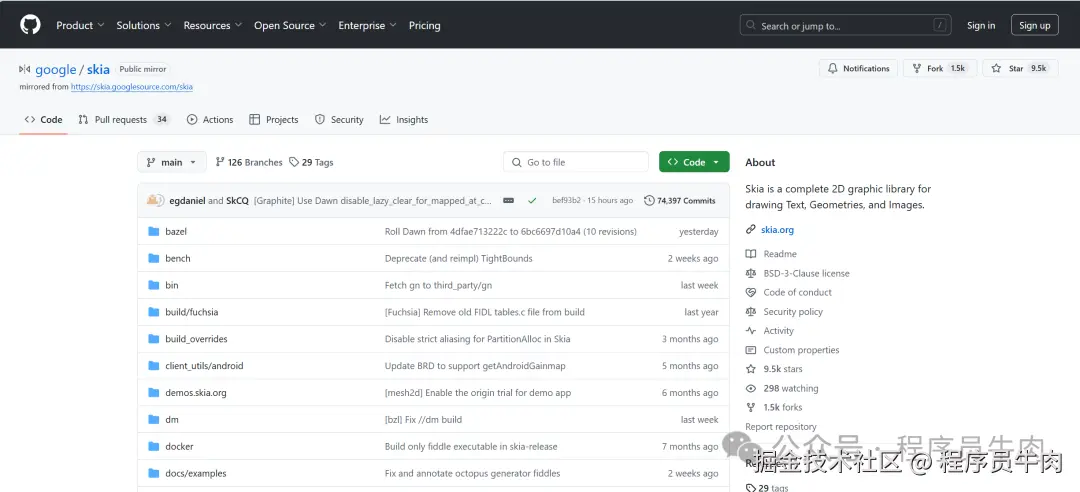Open the Open Source menu

pyautogui.click(x=290, y=25)
